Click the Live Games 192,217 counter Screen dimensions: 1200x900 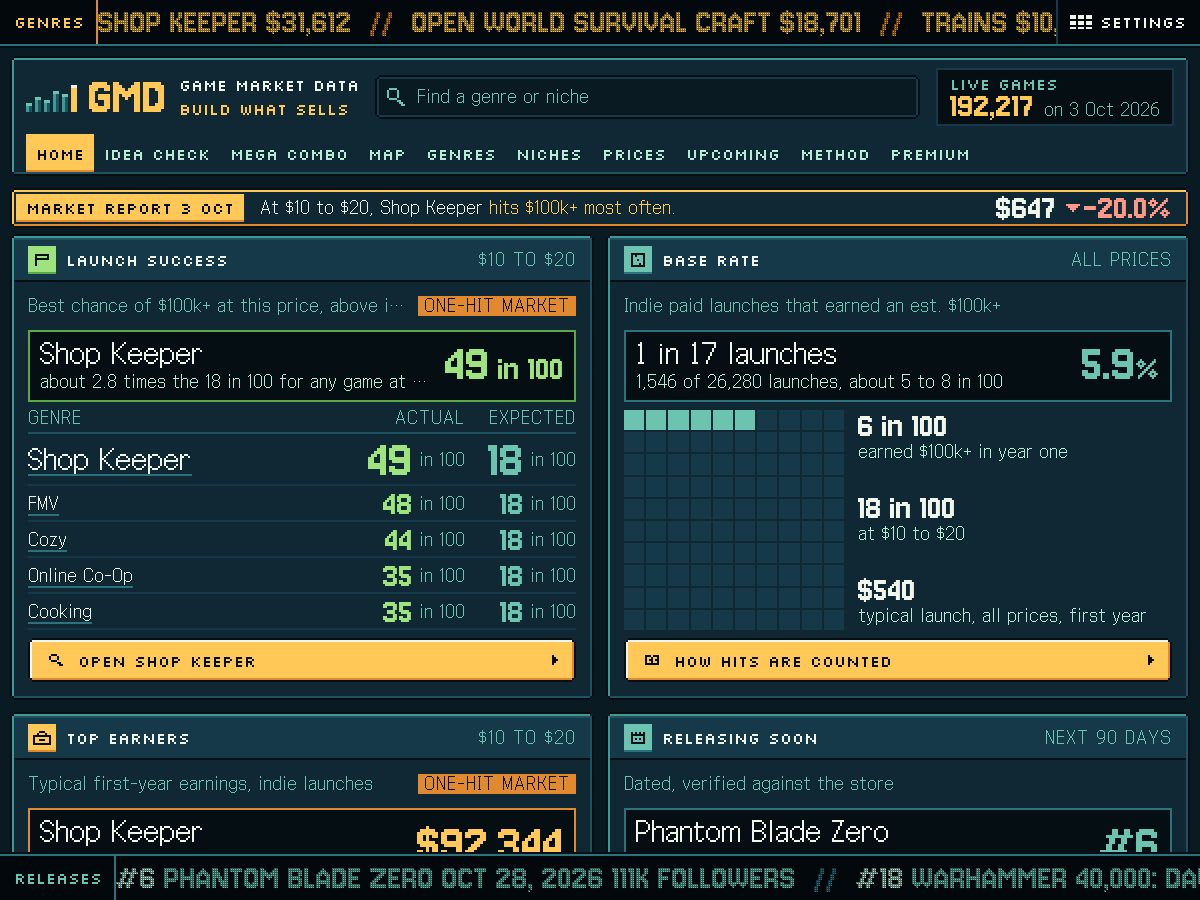click(x=1054, y=97)
